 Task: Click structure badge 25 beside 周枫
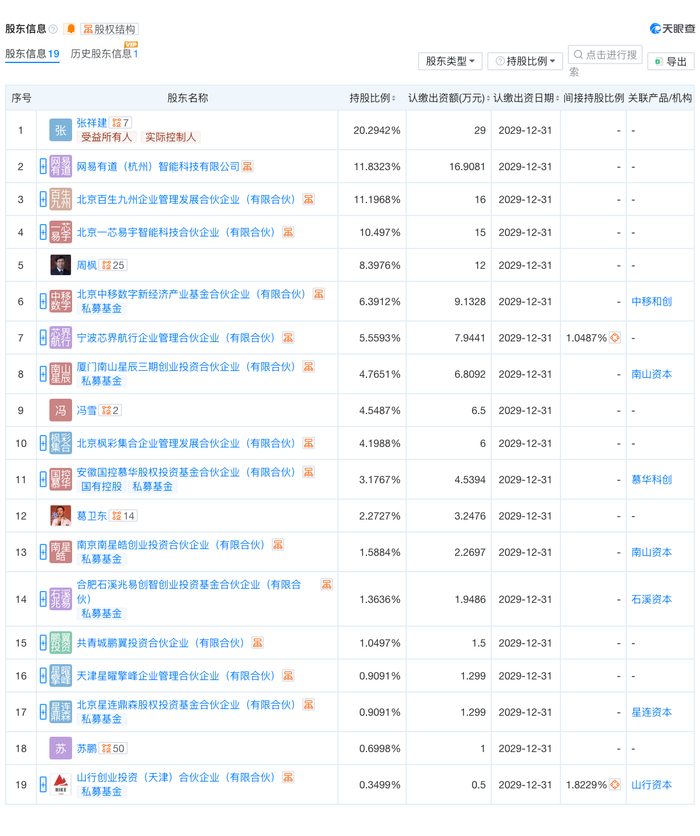coord(114,266)
